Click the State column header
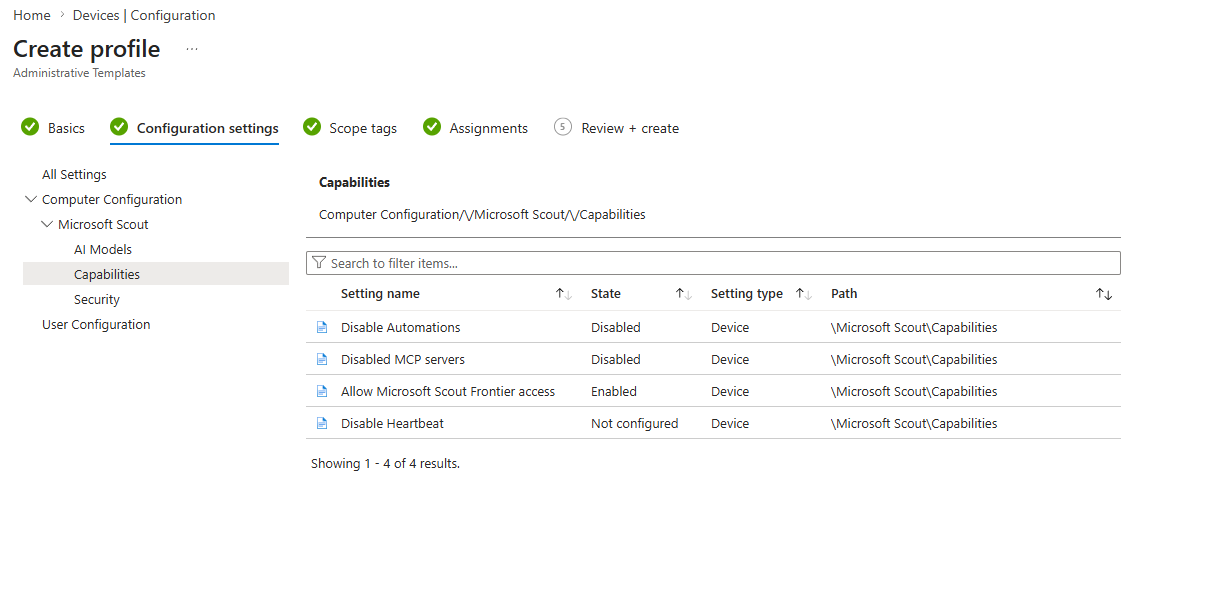 (x=606, y=294)
